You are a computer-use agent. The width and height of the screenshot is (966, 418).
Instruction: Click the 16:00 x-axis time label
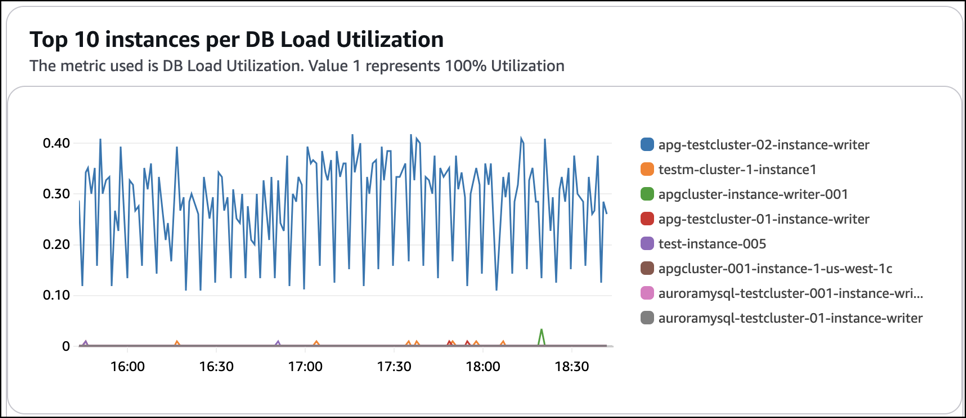[128, 367]
